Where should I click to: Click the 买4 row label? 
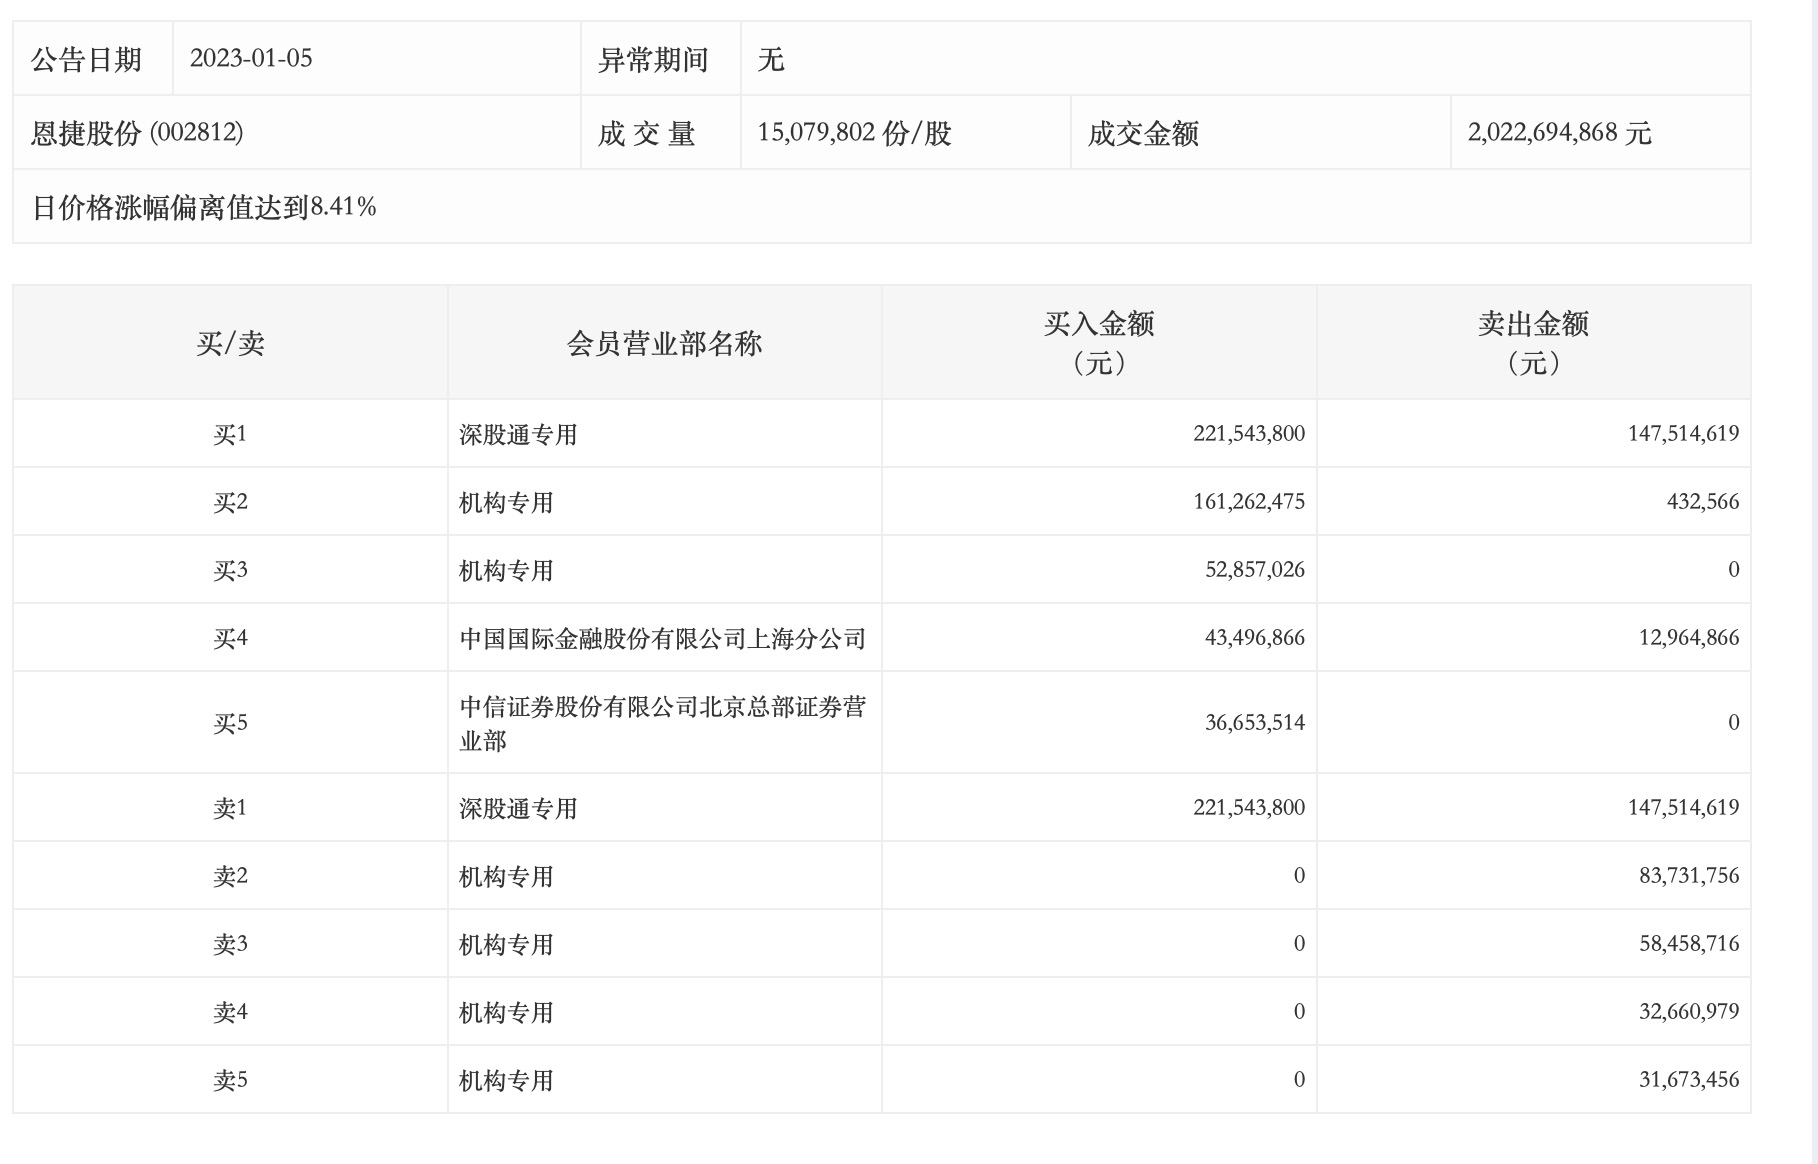click(x=230, y=638)
